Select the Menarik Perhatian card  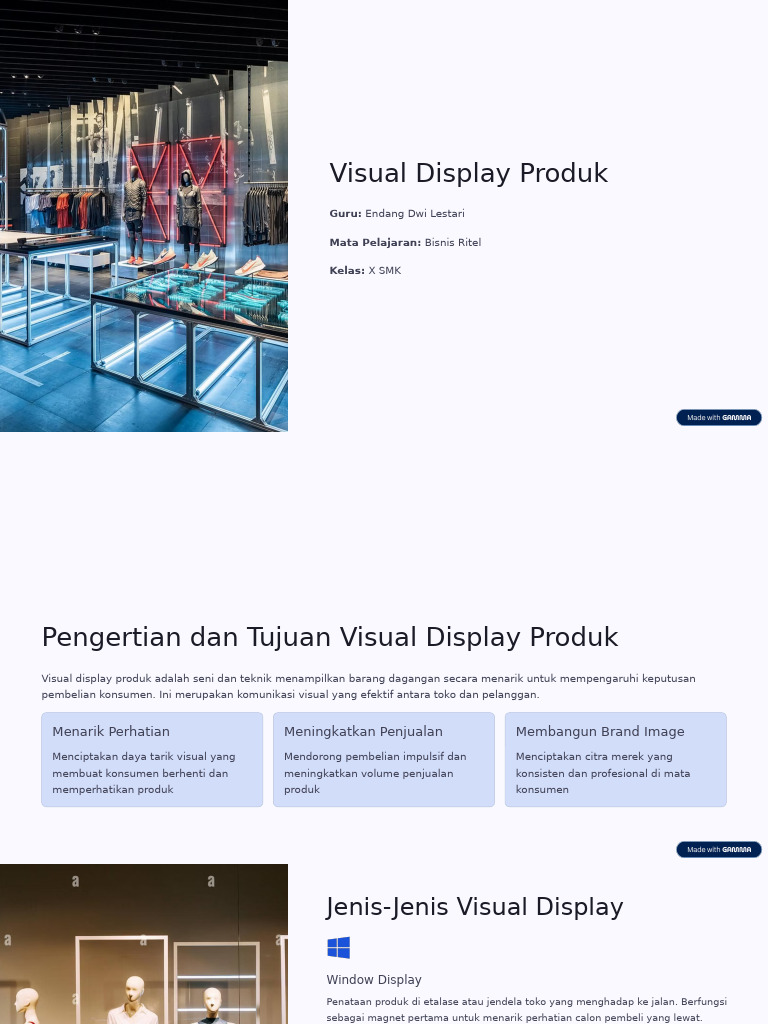point(152,760)
